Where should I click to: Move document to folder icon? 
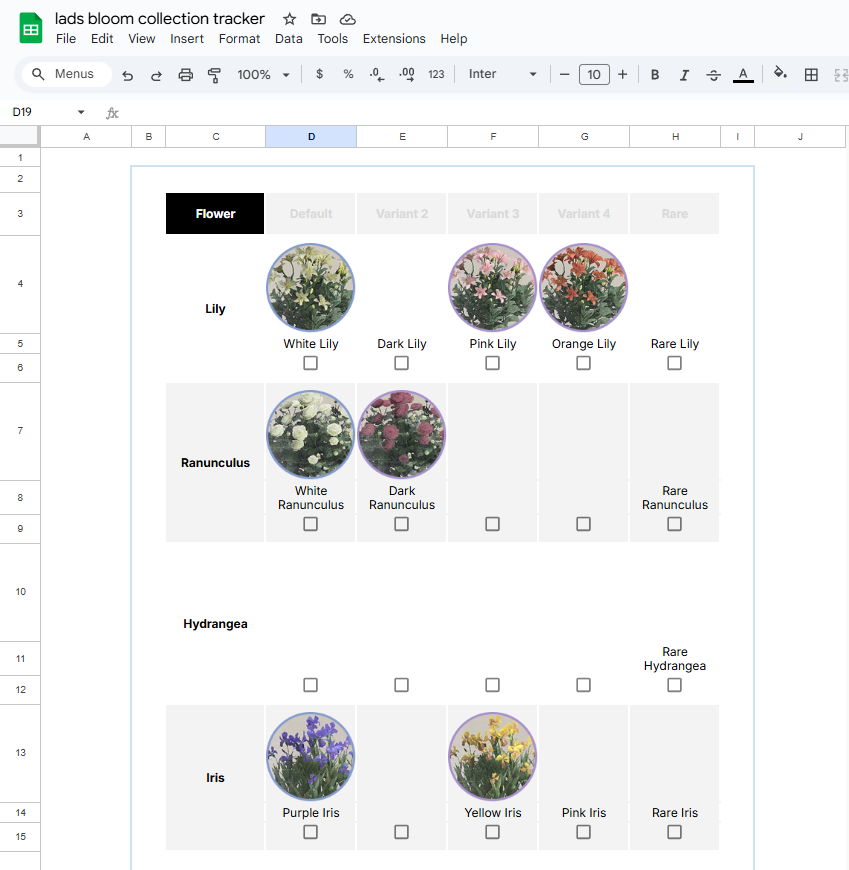coord(319,19)
